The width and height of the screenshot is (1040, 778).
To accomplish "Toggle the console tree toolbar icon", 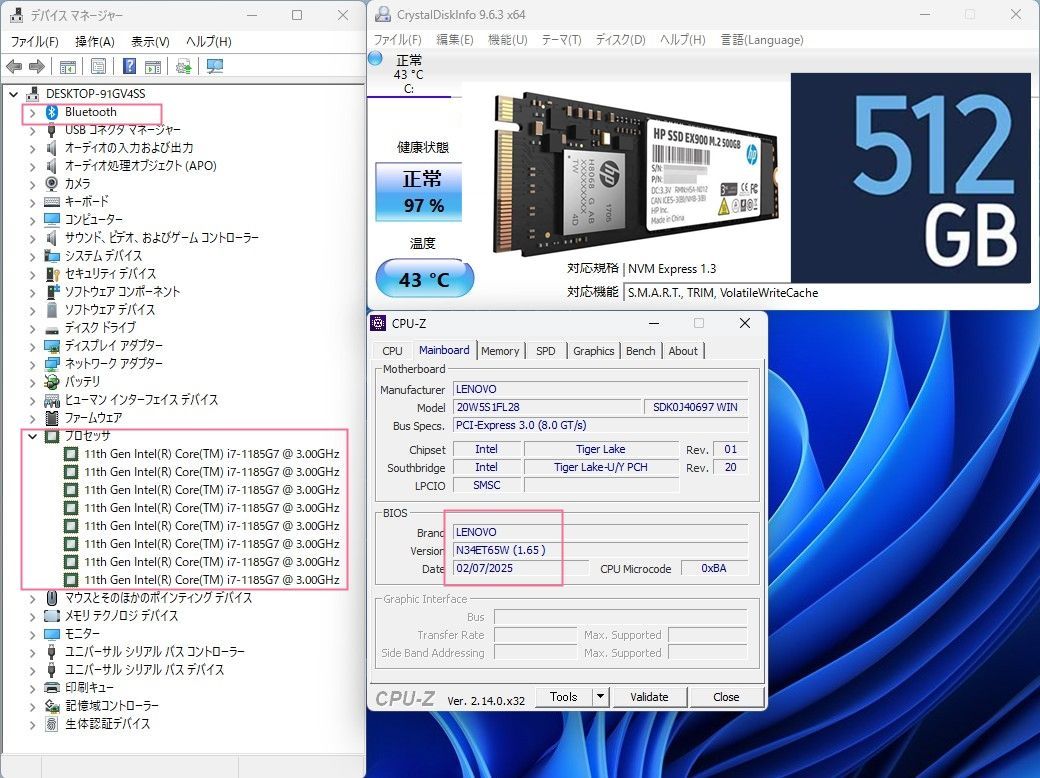I will coord(68,66).
